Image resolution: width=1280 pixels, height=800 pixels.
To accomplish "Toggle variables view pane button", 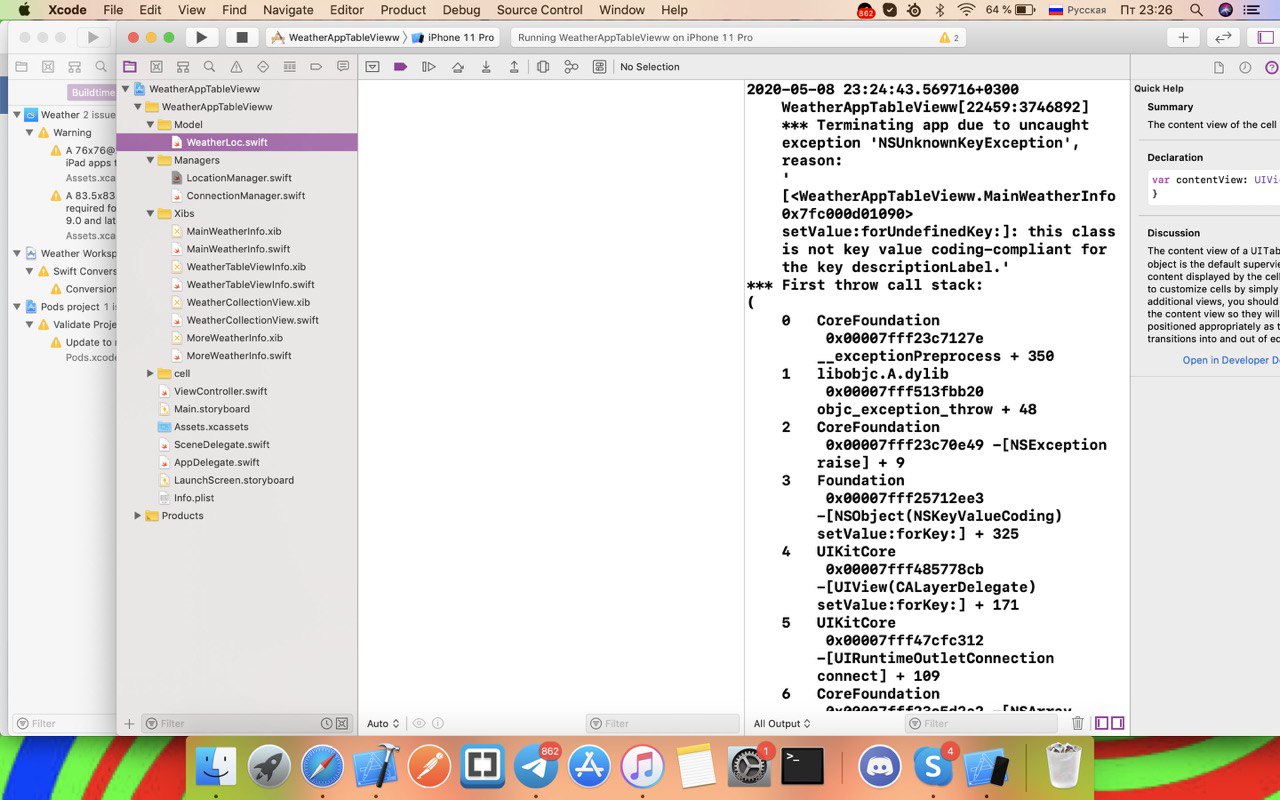I will pyautogui.click(x=1101, y=723).
